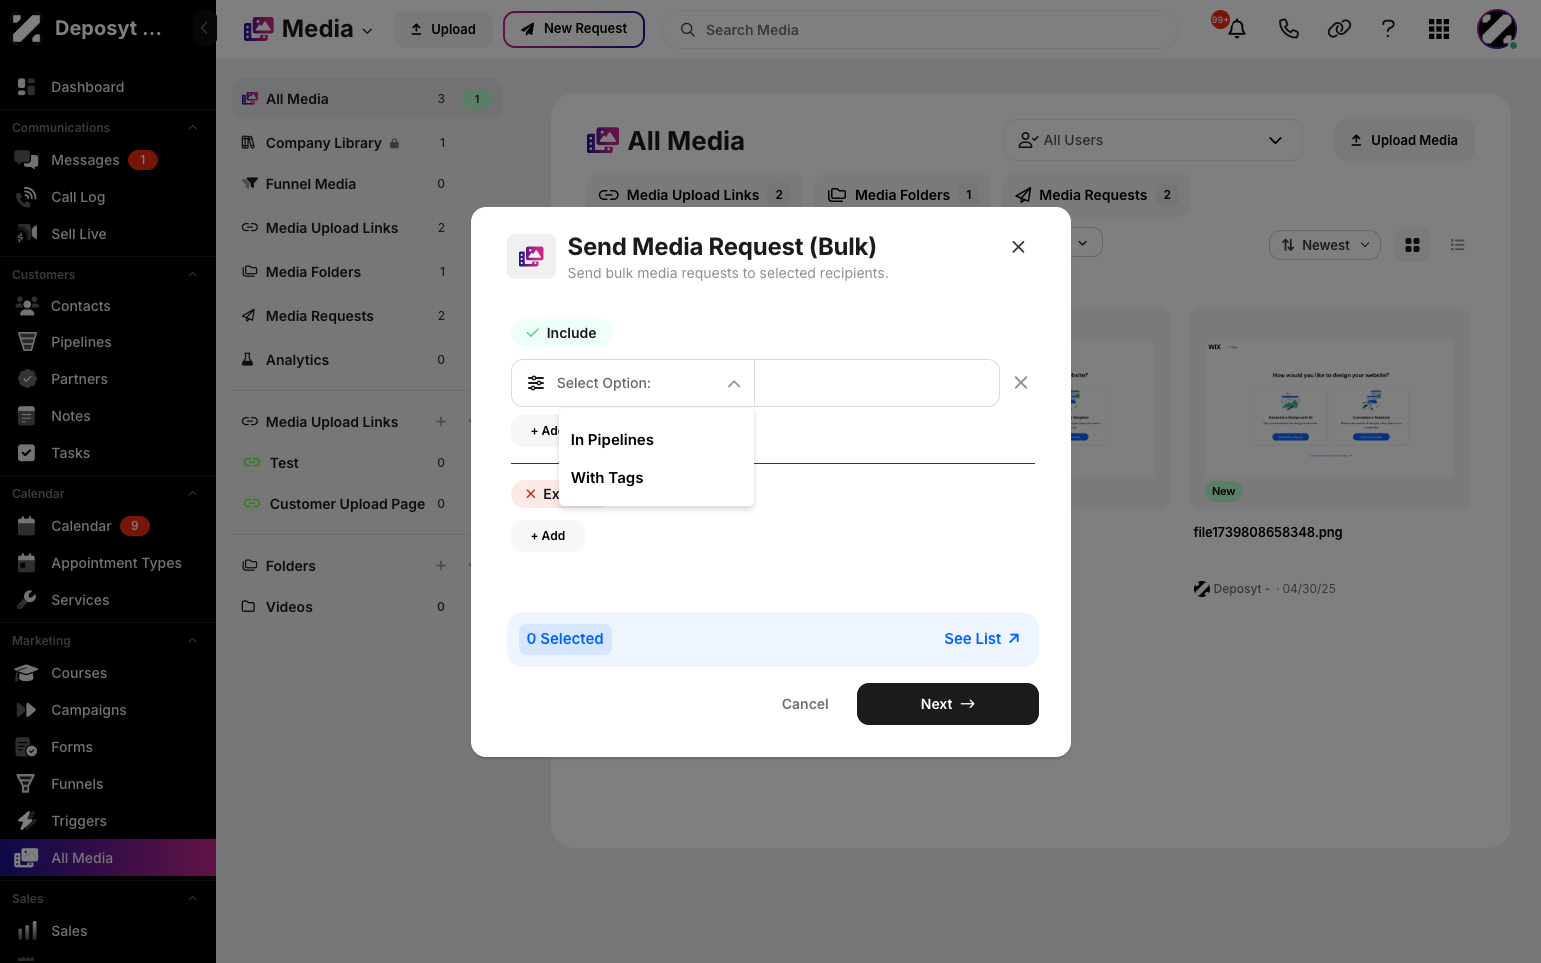Screen dimensions: 1541x963
Task: Open the See List link
Action: click(982, 639)
